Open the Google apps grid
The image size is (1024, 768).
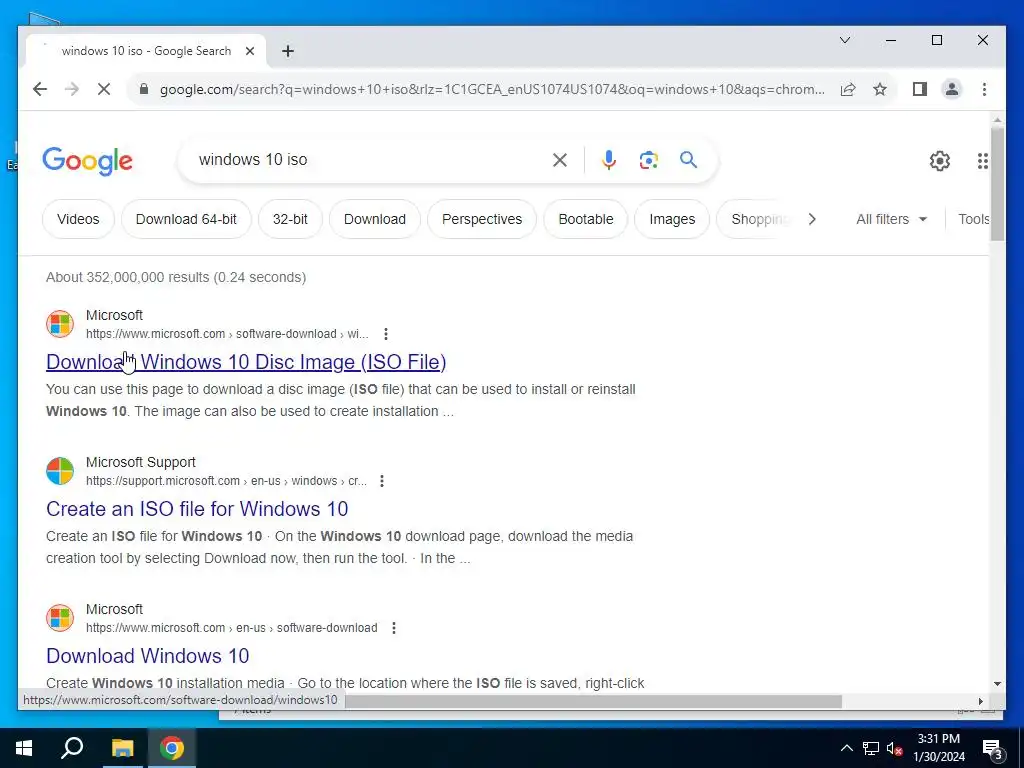click(x=982, y=161)
